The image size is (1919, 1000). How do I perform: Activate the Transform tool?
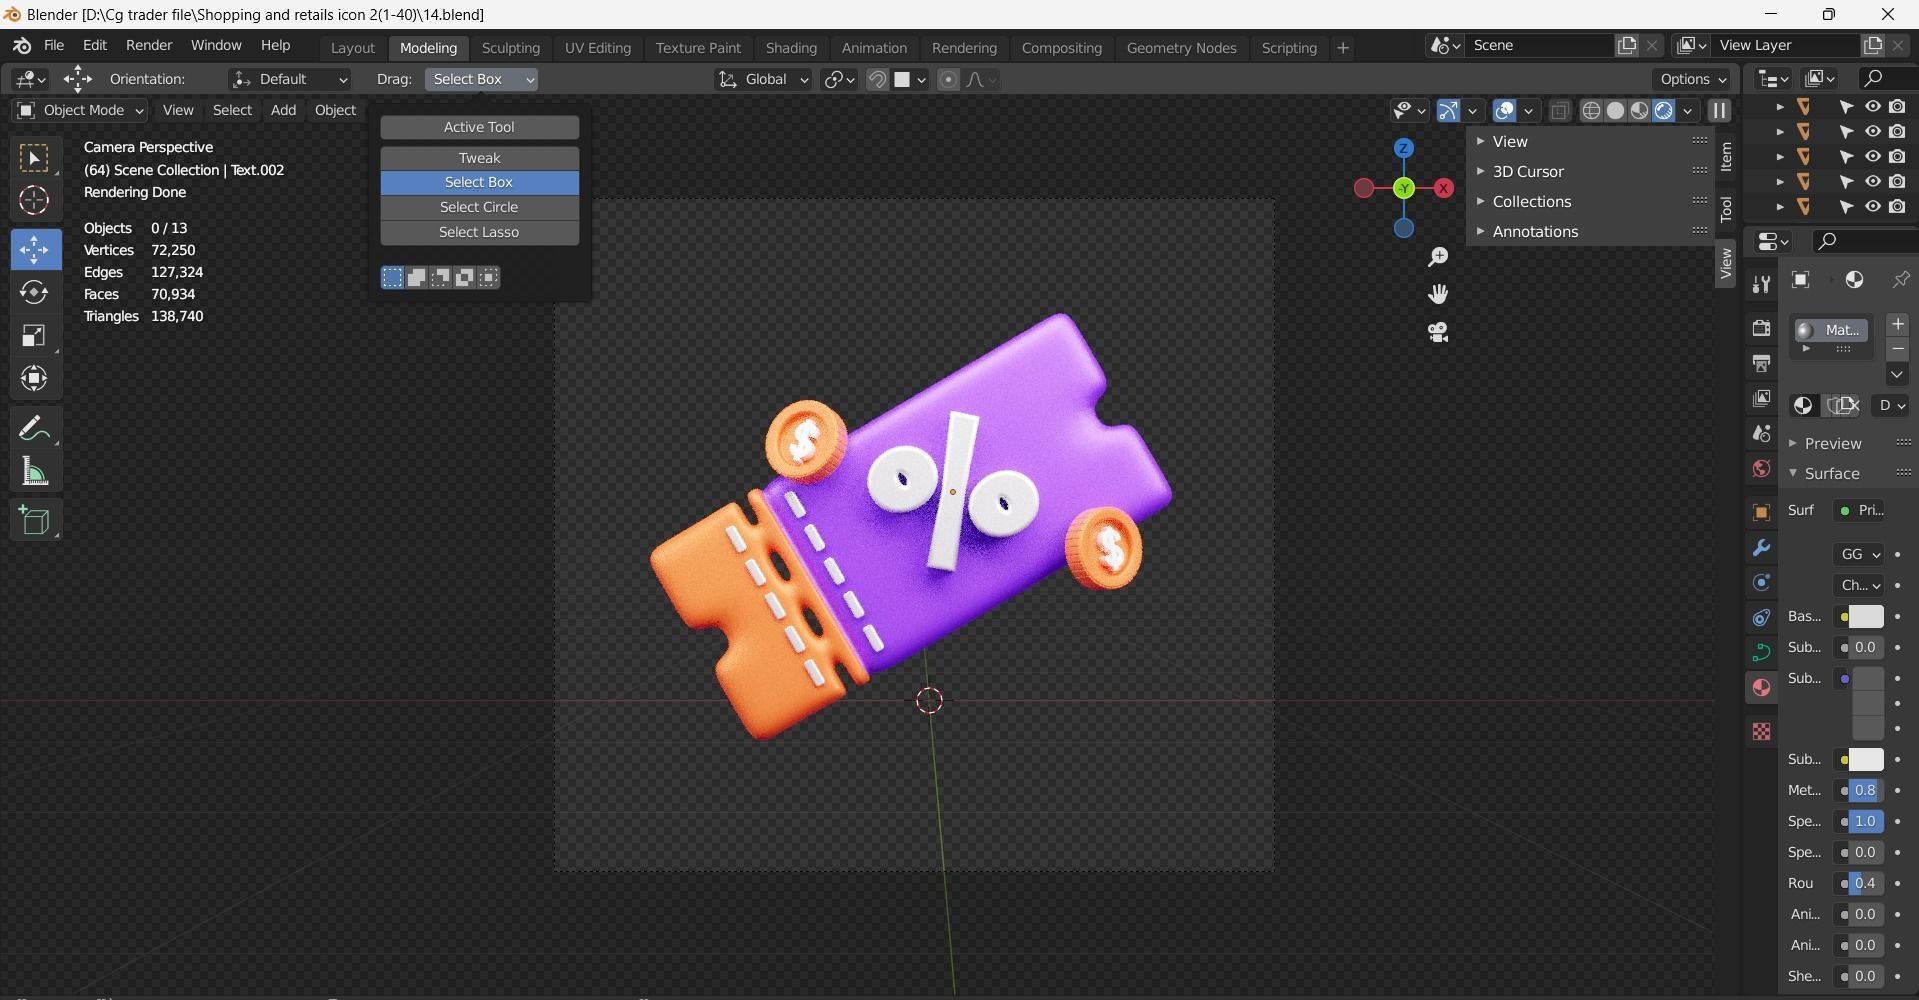[x=34, y=378]
